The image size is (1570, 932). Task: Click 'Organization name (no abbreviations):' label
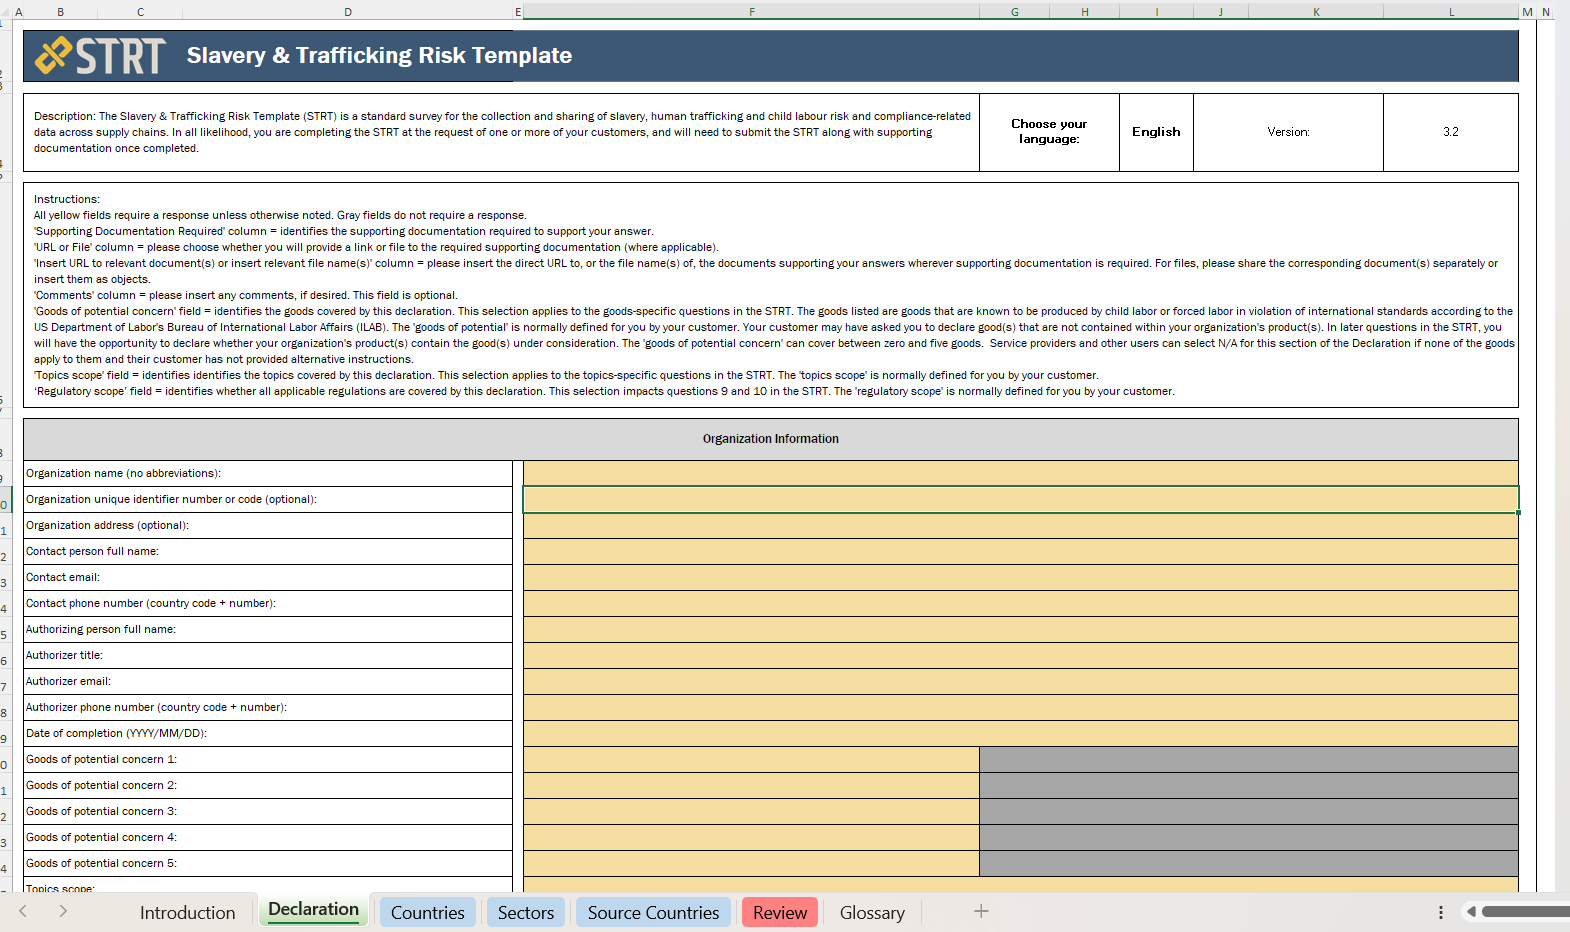pyautogui.click(x=123, y=474)
